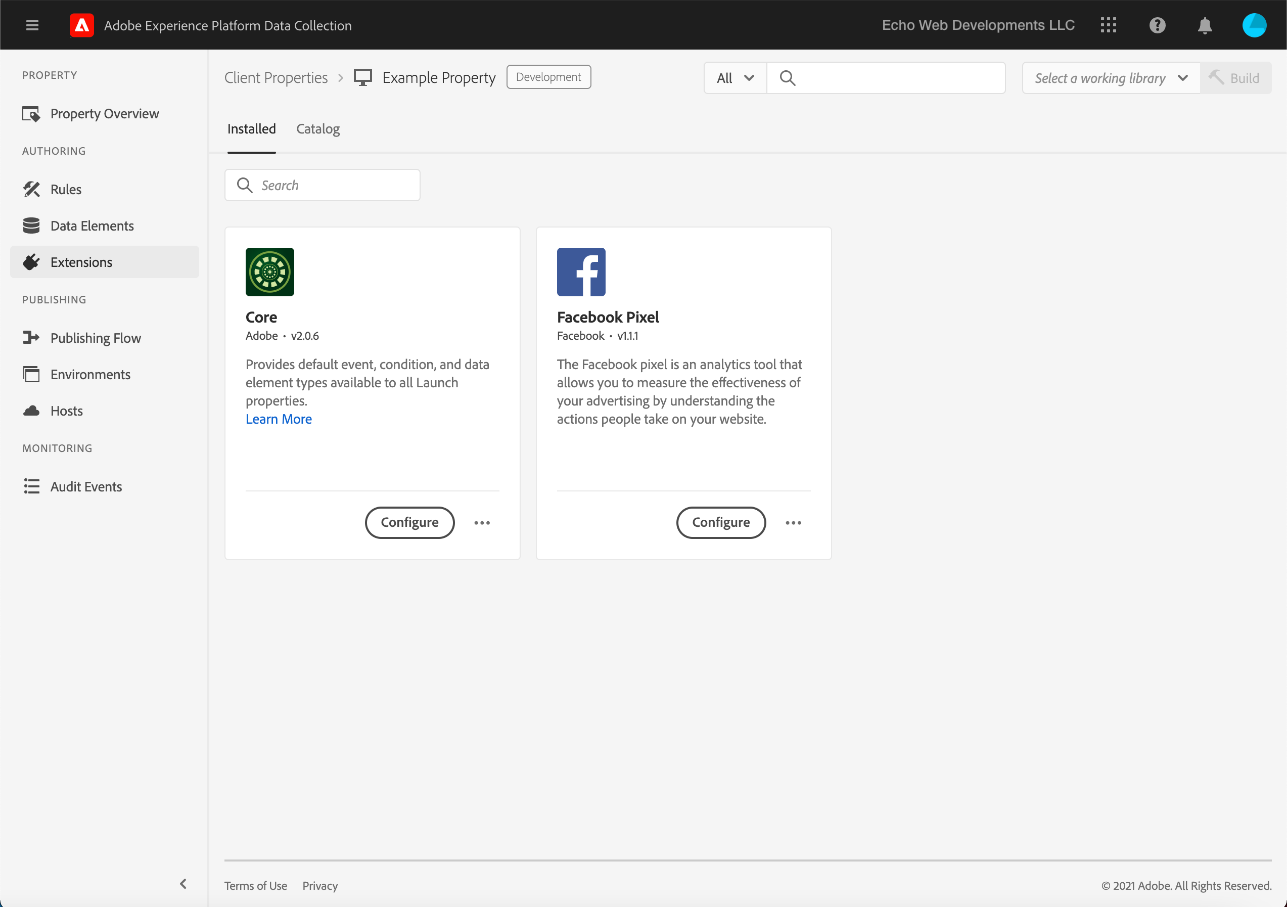This screenshot has height=907, width=1287.
Task: Open the Select a working library dropdown
Action: coord(1111,78)
